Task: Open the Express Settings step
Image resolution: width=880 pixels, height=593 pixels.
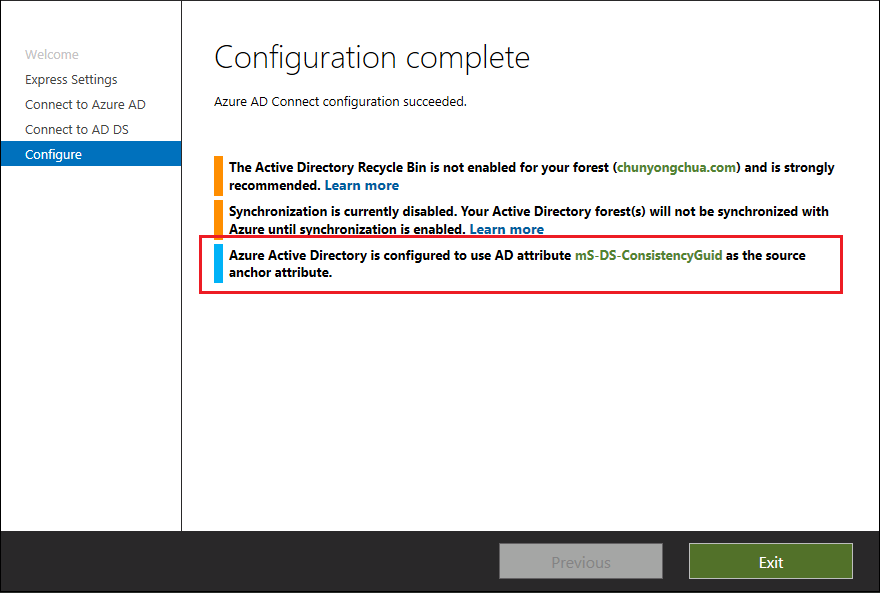Action: click(x=71, y=79)
